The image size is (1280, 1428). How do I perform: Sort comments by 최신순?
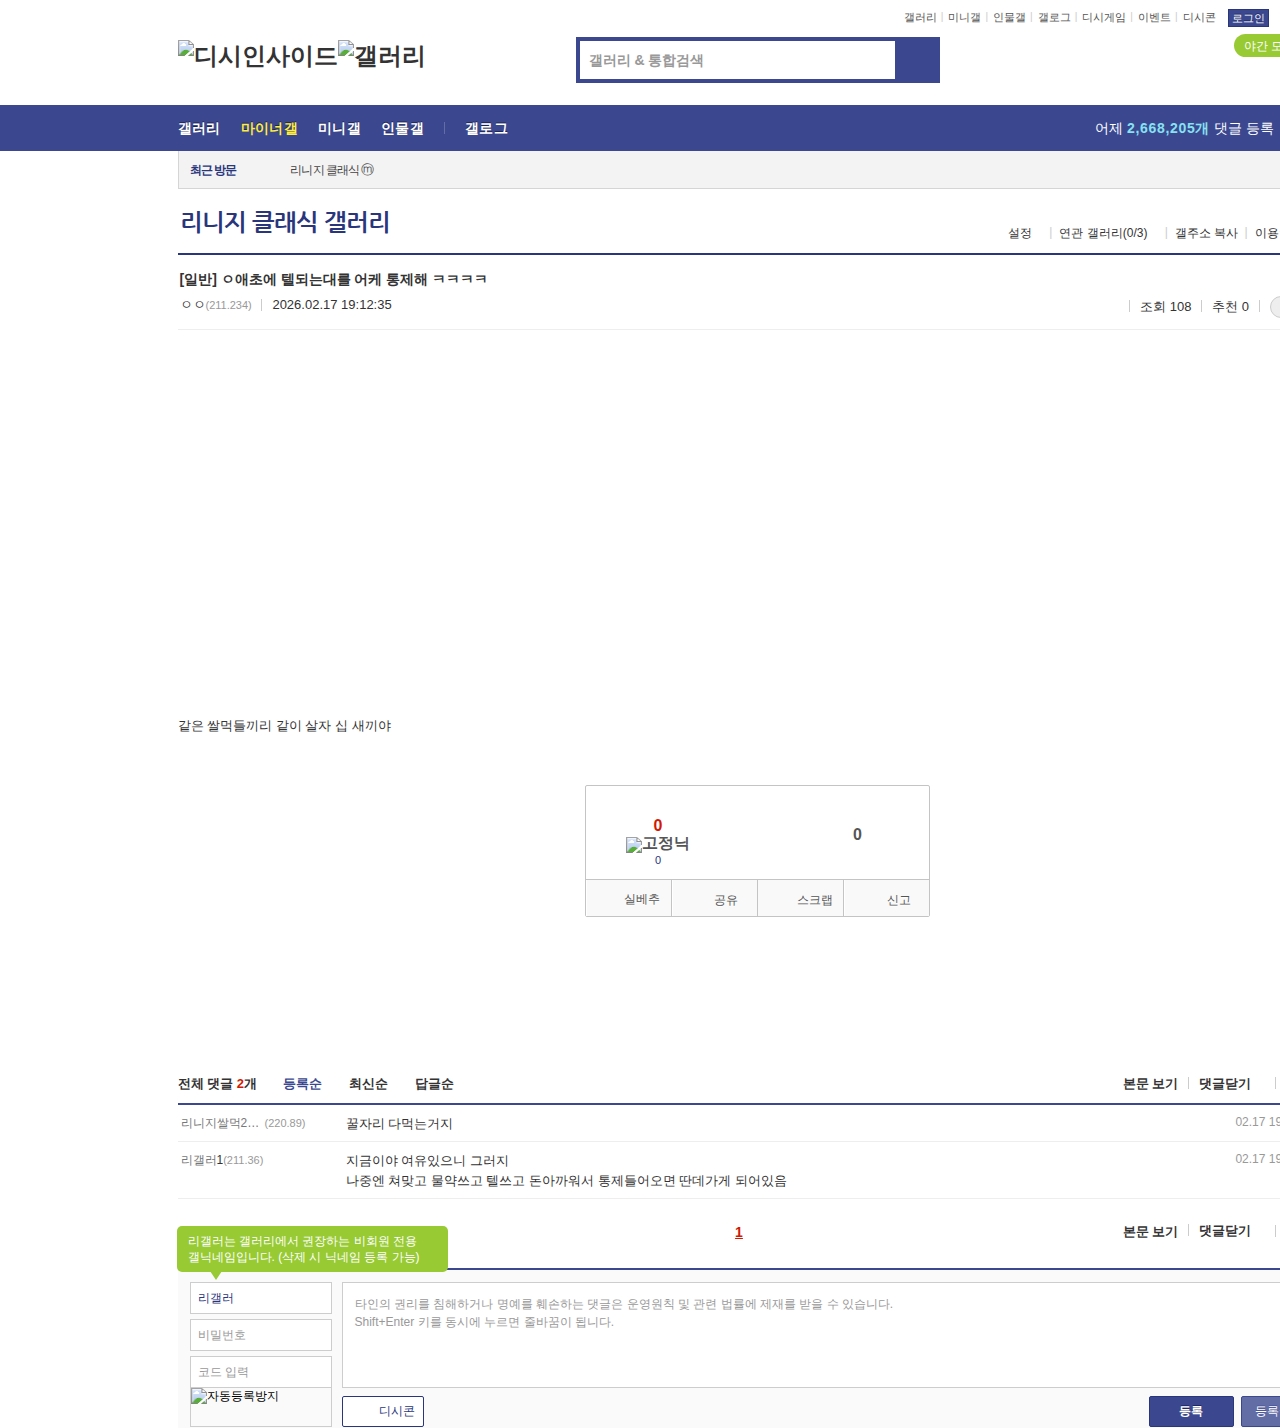pyautogui.click(x=368, y=1084)
